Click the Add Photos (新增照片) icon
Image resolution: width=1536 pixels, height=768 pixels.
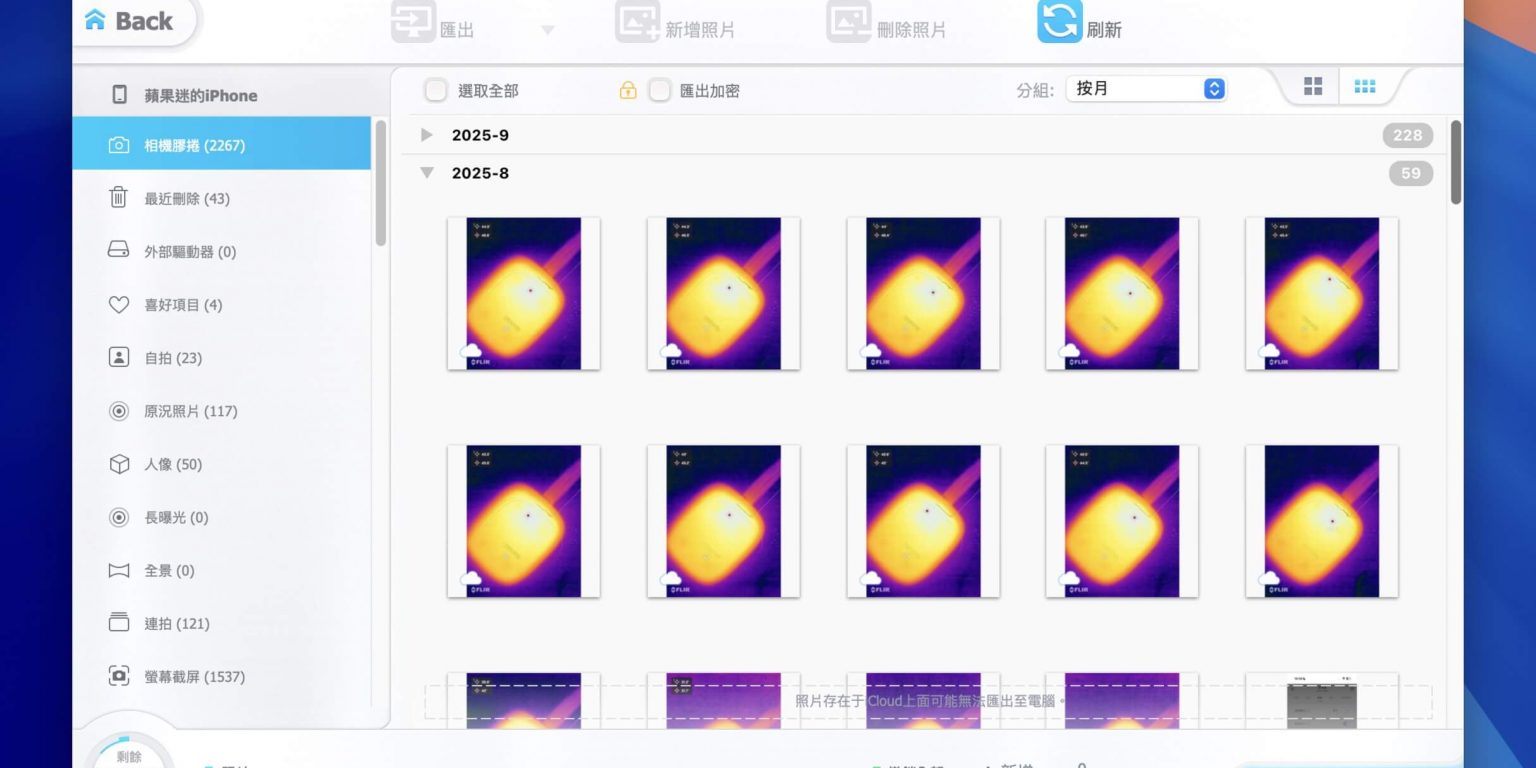tap(637, 23)
